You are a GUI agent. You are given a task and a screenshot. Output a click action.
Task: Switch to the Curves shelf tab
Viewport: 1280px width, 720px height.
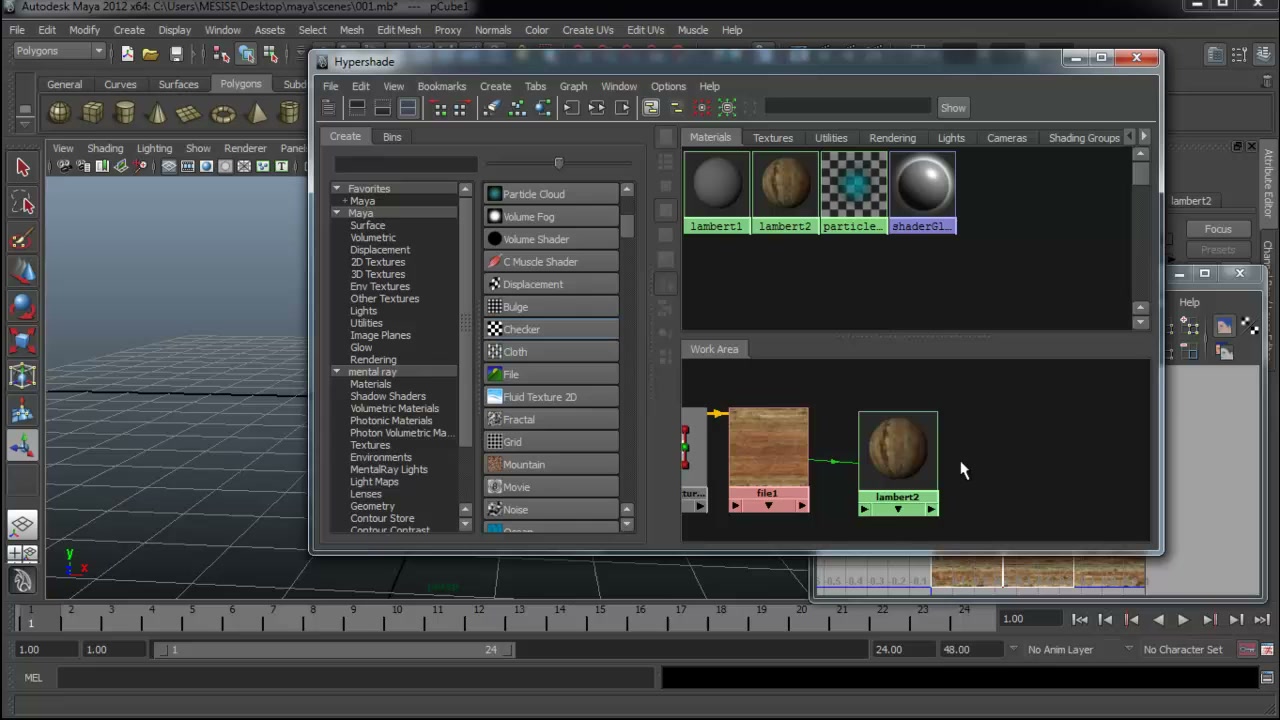[120, 84]
